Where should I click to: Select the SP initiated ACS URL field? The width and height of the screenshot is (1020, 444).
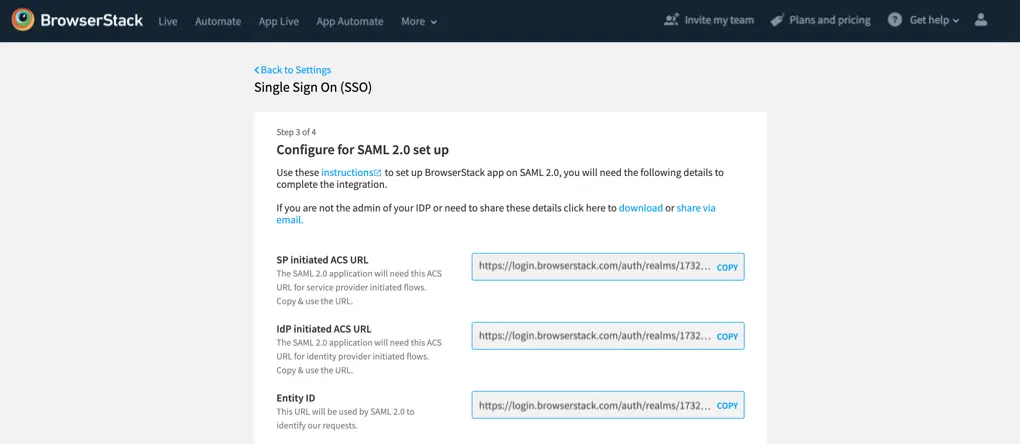[608, 267]
